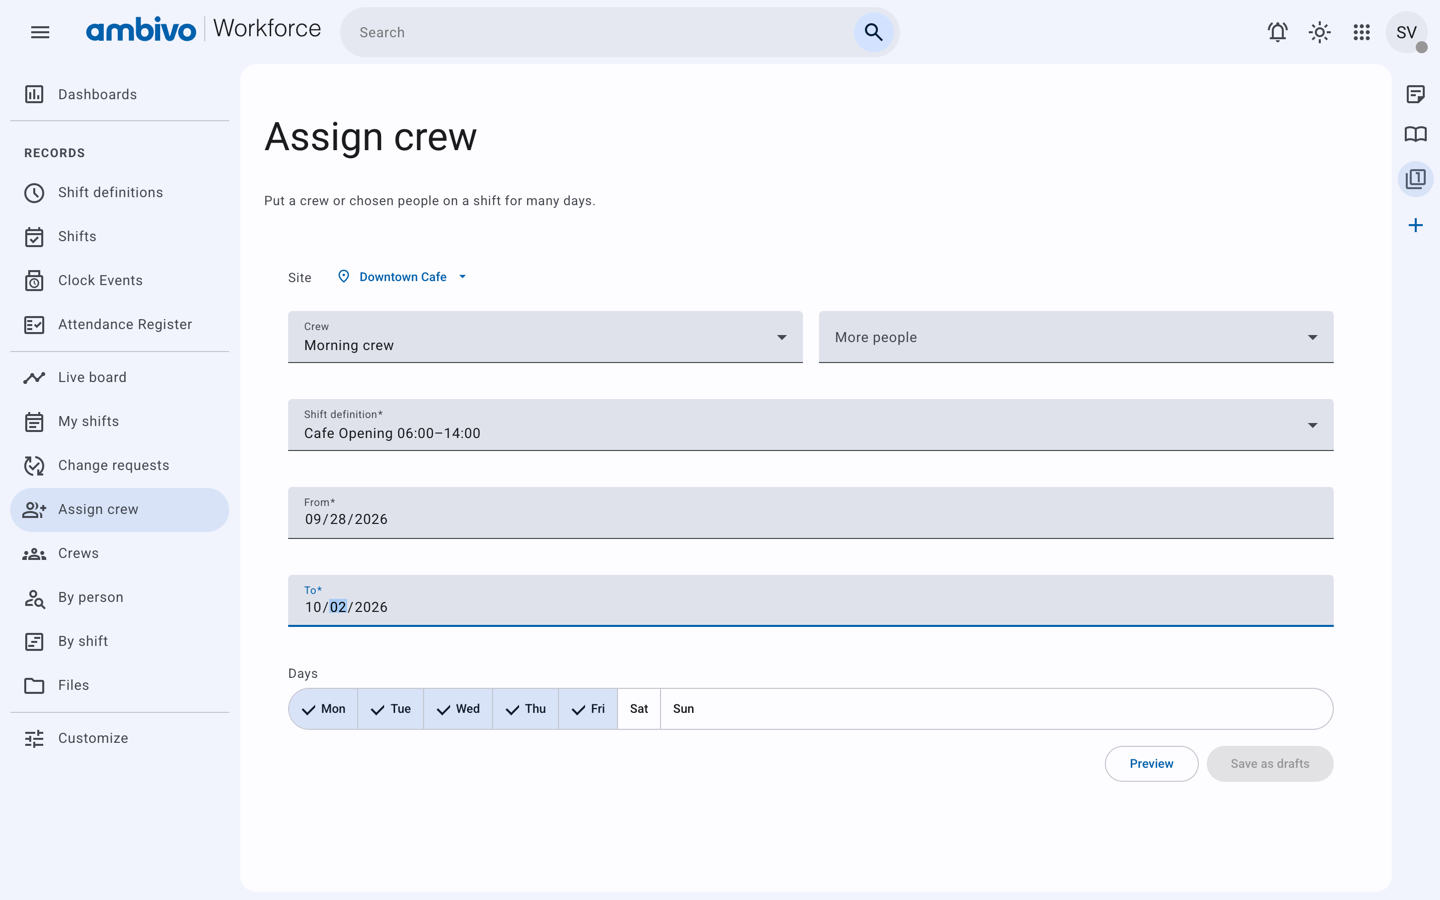The width and height of the screenshot is (1440, 900).
Task: Open Attendance Register in the sidebar
Action: 120,324
